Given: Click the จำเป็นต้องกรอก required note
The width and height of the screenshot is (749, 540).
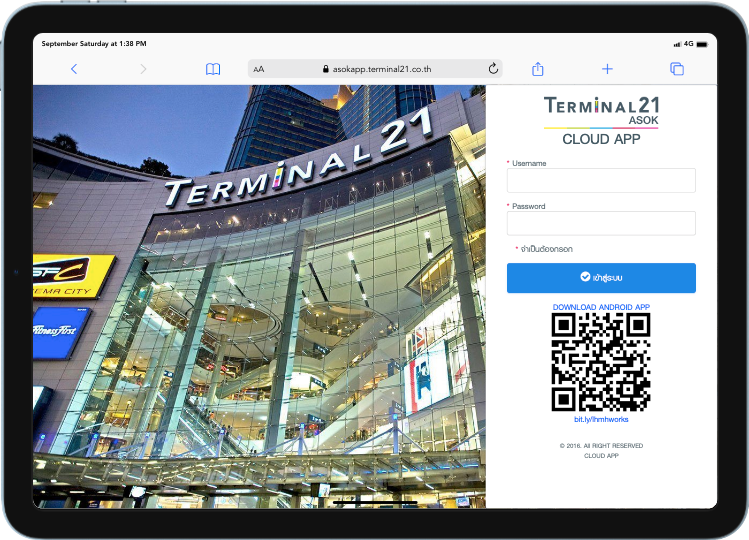Looking at the screenshot, I should tap(546, 249).
